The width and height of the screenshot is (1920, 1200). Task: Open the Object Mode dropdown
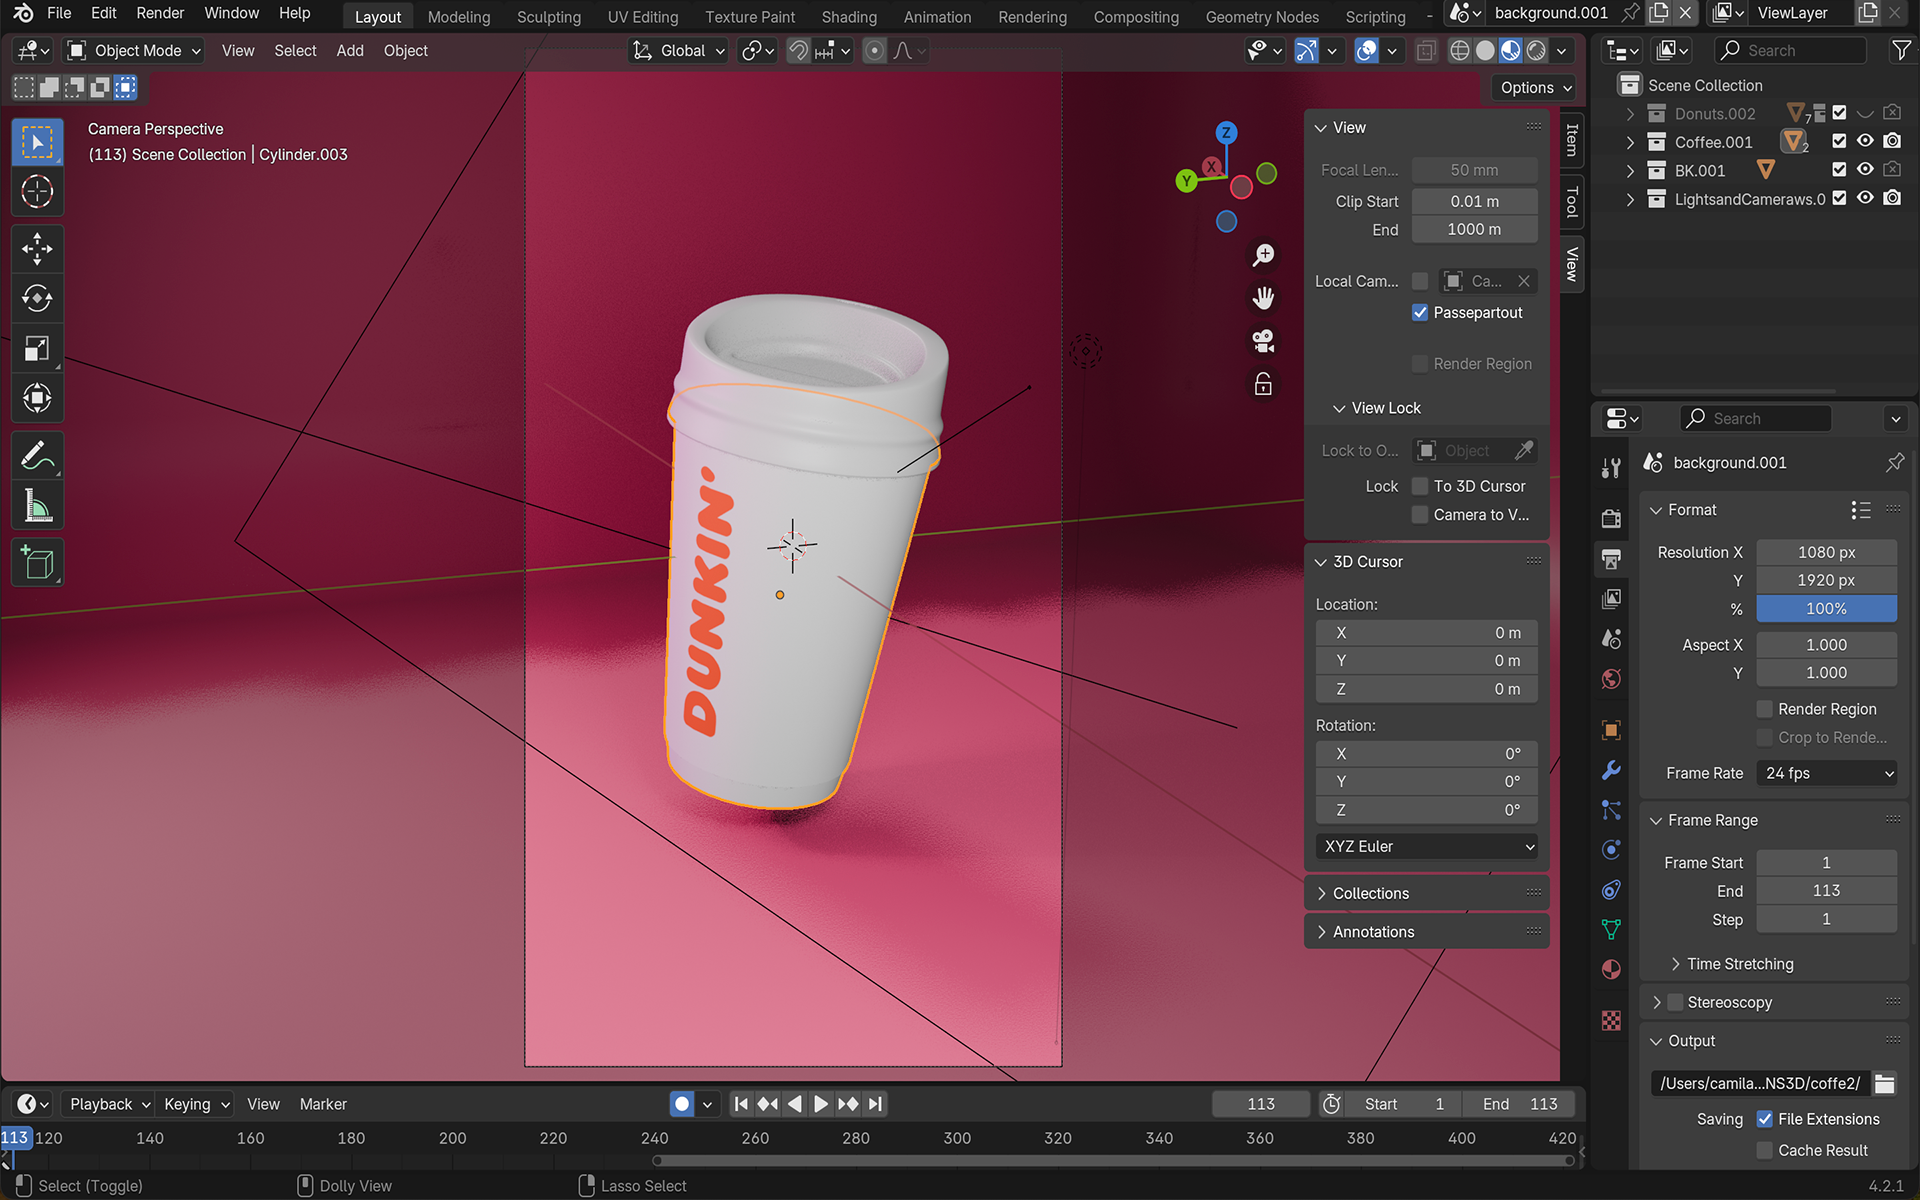point(133,50)
